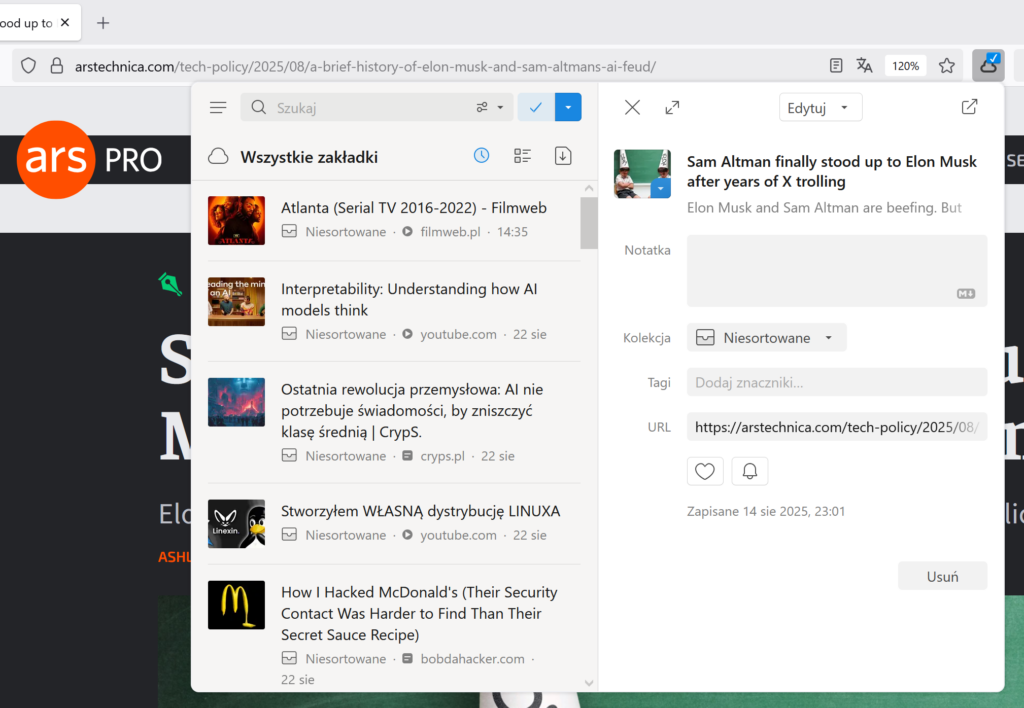Click the export/download icon

click(563, 155)
